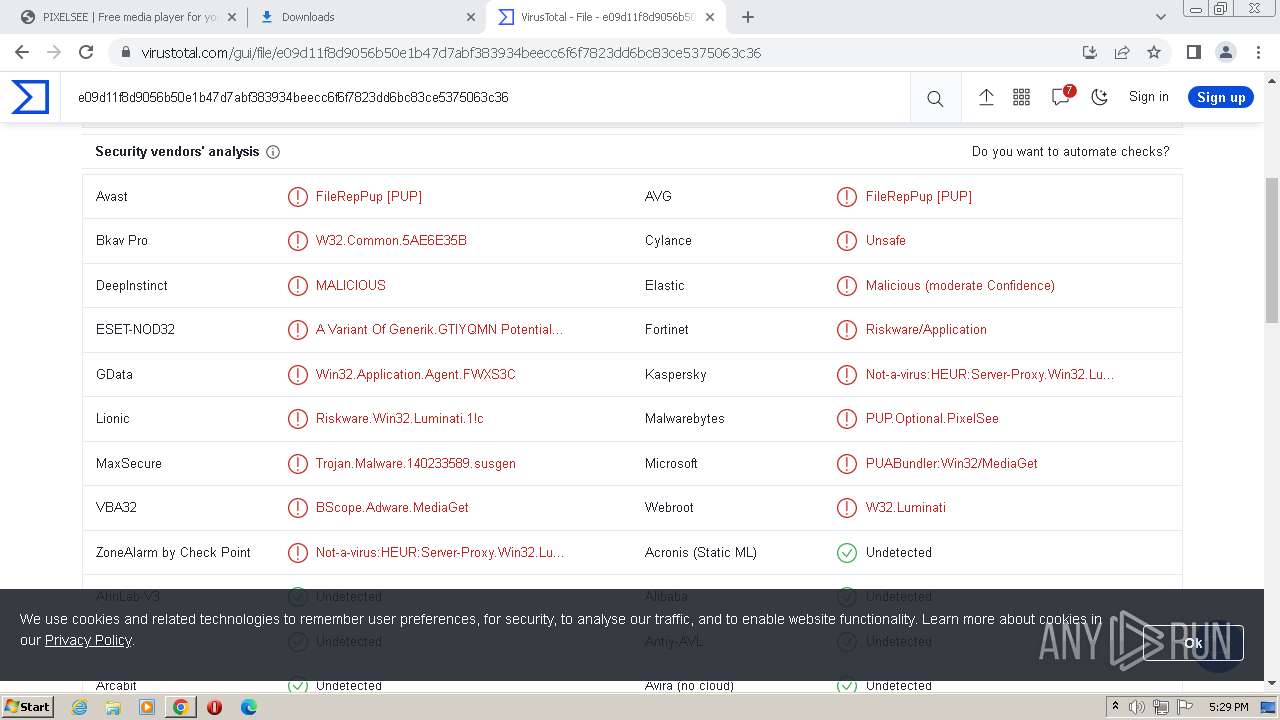Click the Kaspersky detection alert icon

847,375
